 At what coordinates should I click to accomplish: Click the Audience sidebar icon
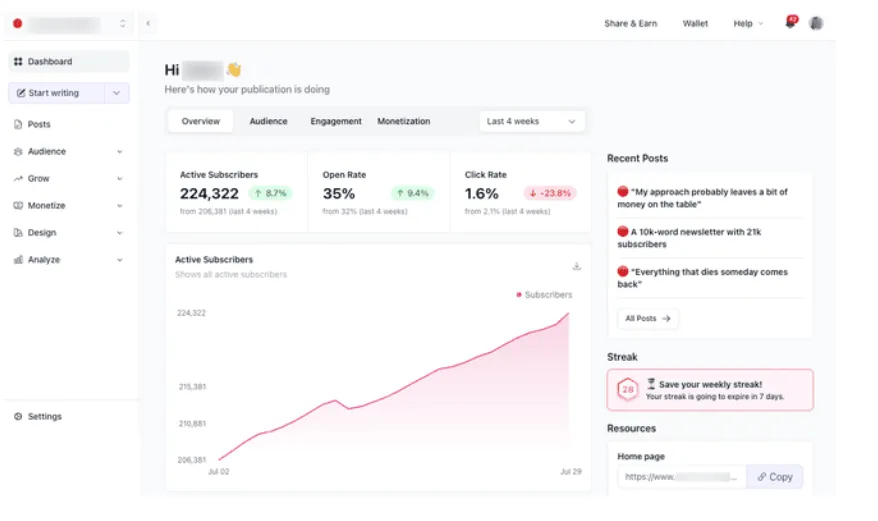point(18,151)
